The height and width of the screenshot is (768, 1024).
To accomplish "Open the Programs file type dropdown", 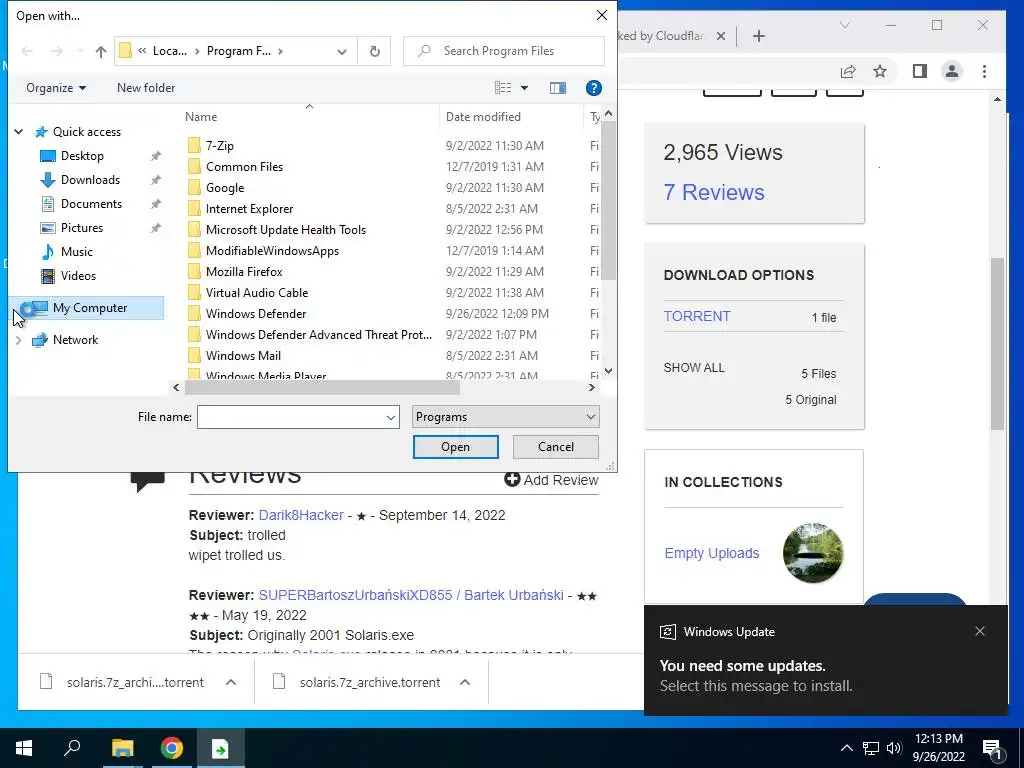I will pyautogui.click(x=505, y=417).
